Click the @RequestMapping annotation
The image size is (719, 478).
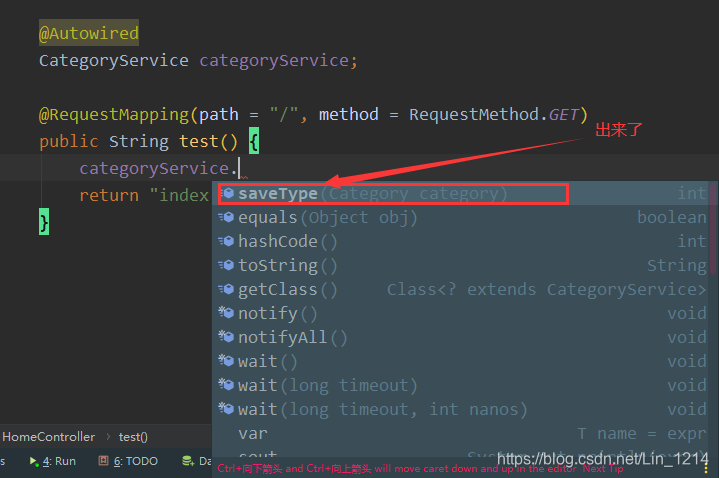coord(114,114)
